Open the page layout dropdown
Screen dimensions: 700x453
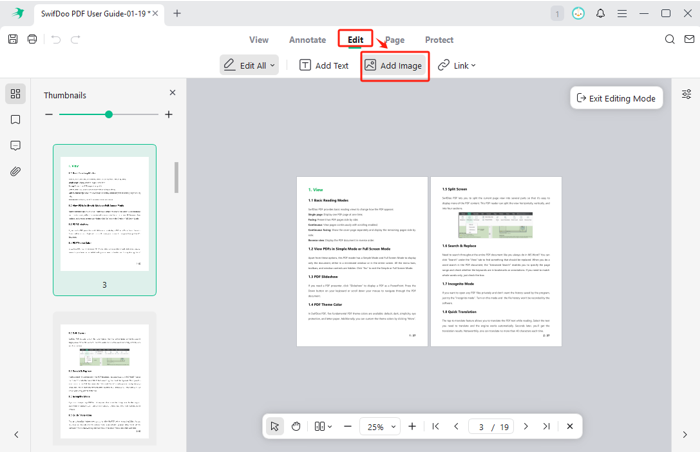click(x=323, y=426)
